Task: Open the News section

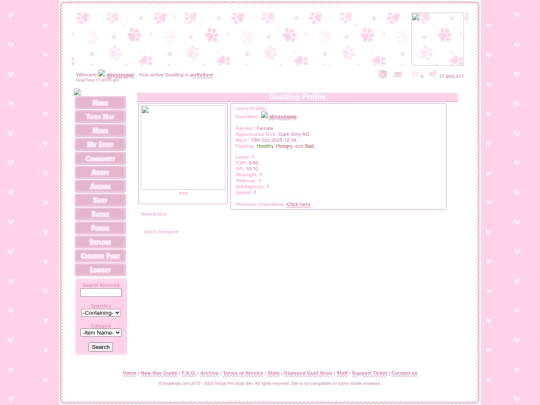Action: (x=100, y=131)
